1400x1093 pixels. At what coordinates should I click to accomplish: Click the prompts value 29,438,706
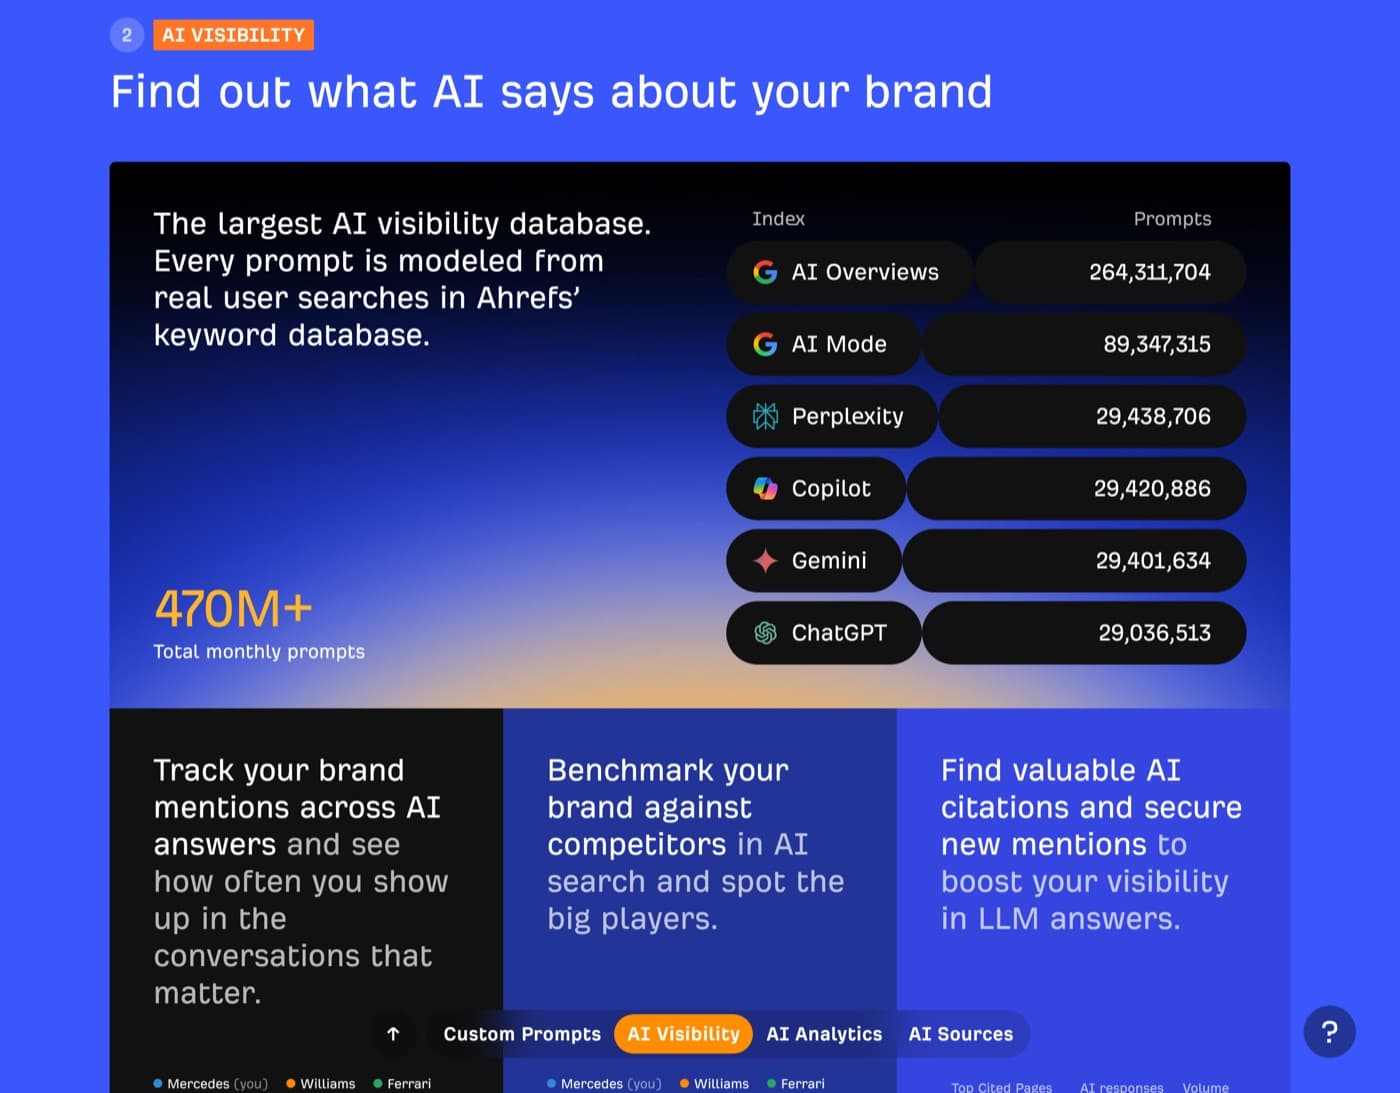point(1153,416)
